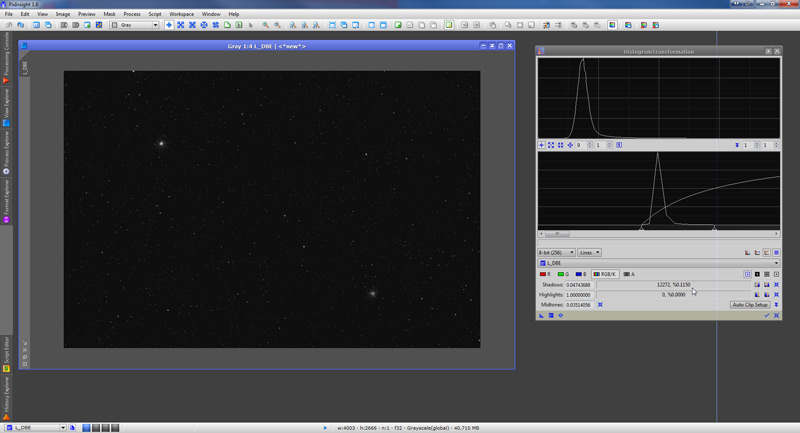Select the RGB/K combined channel button
The height and width of the screenshot is (433, 800).
tap(604, 273)
